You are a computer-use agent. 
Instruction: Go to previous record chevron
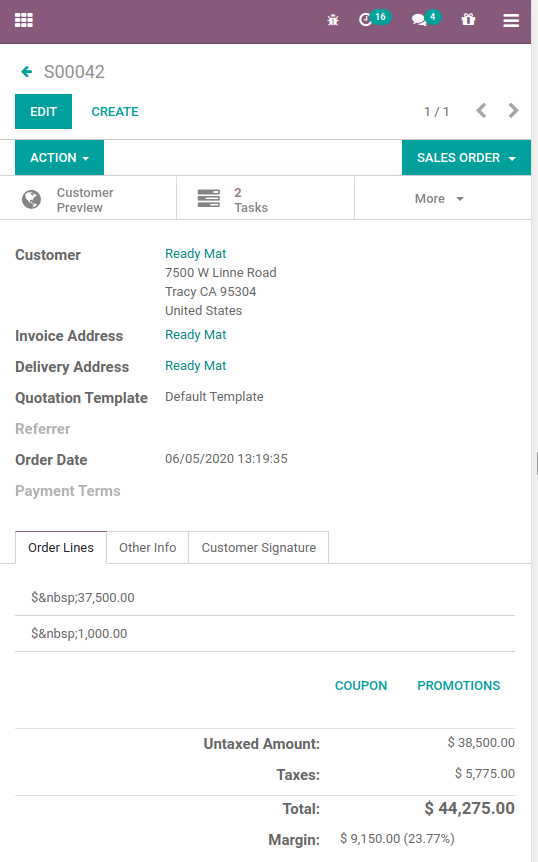tap(481, 110)
